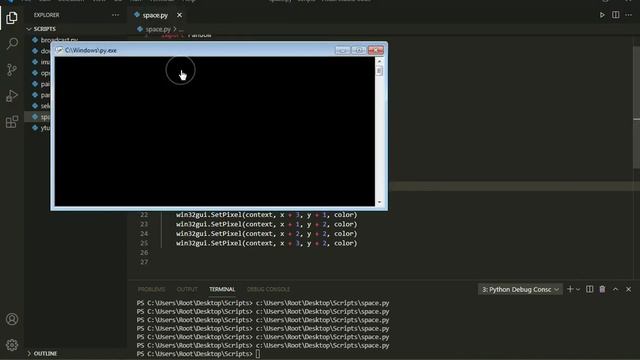This screenshot has width=640, height=360.
Task: Open the Extensions view
Action: coord(12,122)
